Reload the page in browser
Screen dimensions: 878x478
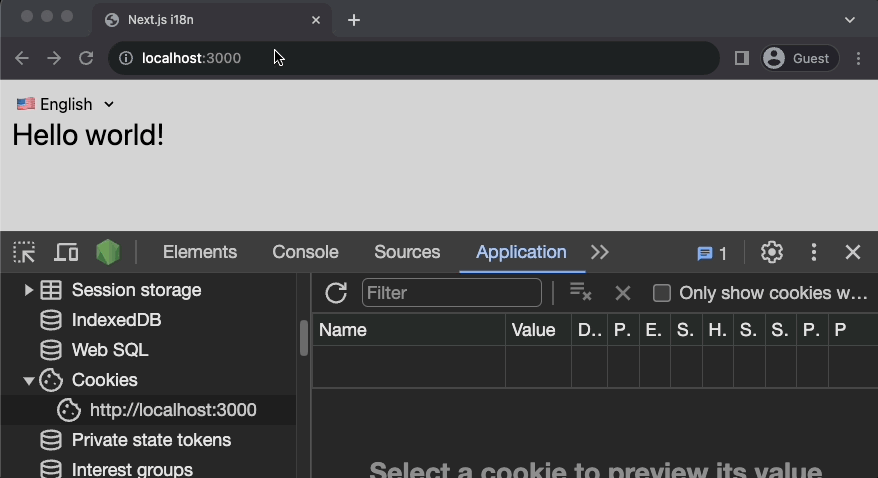pyautogui.click(x=86, y=58)
